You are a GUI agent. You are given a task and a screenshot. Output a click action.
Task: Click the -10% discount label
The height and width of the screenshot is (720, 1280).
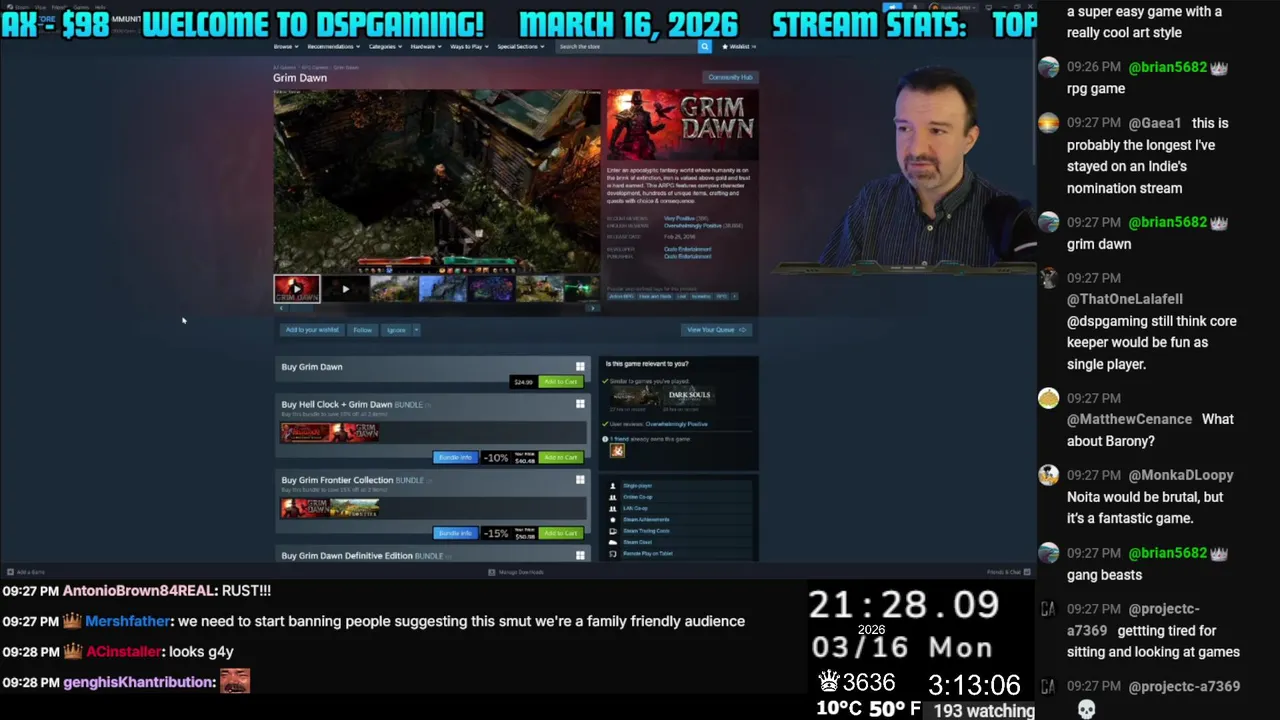tap(496, 457)
